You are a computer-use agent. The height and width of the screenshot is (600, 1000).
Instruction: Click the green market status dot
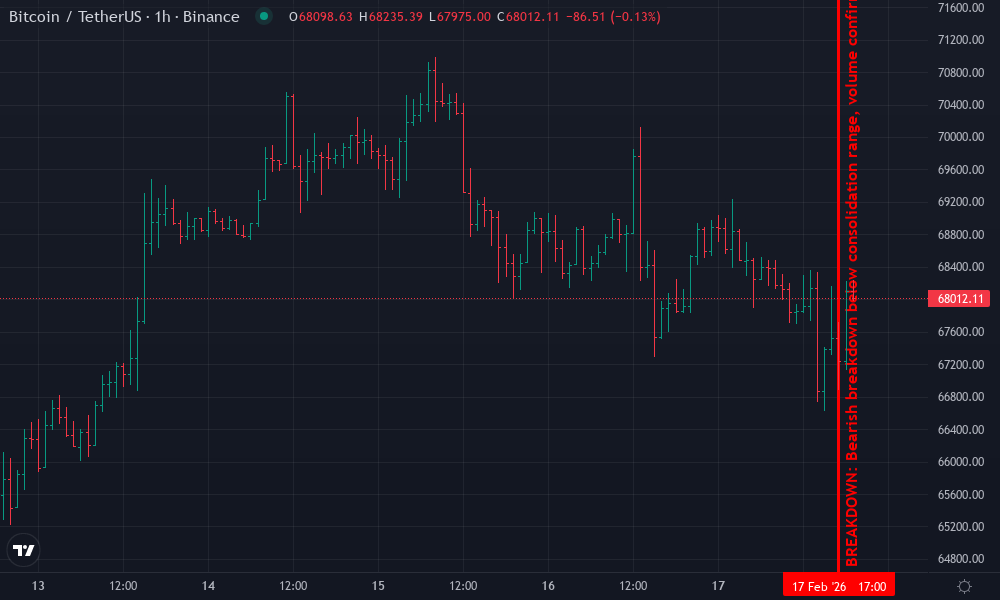click(x=262, y=16)
